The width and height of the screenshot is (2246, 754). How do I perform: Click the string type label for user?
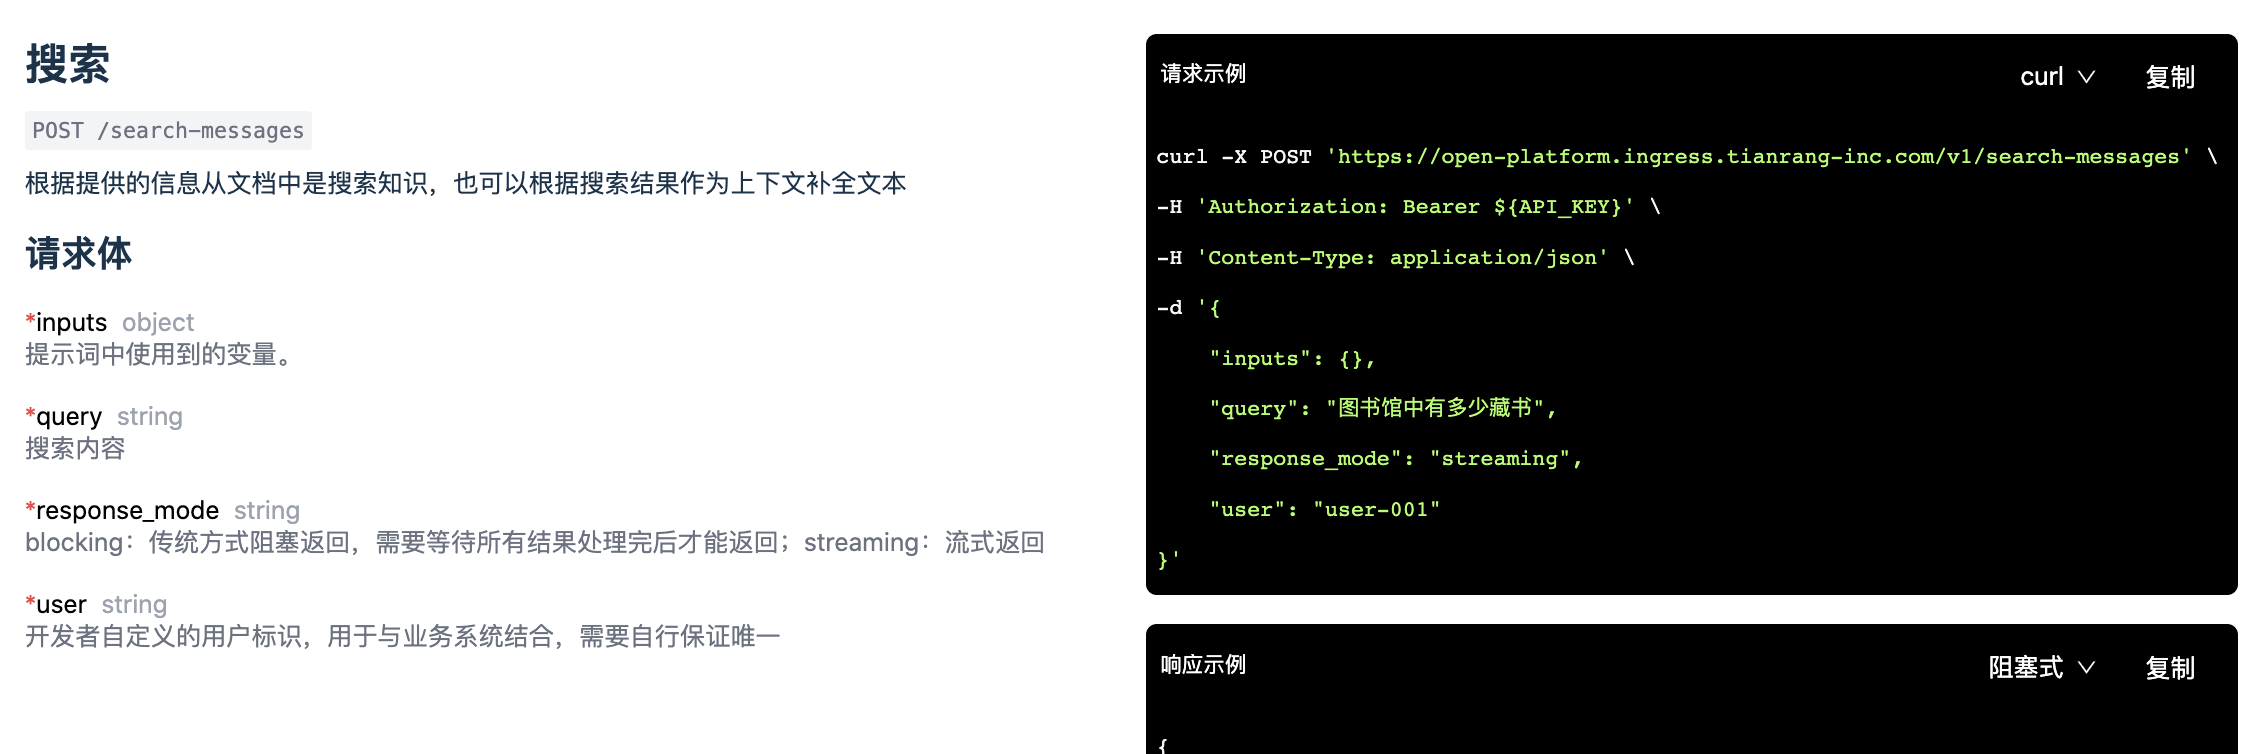pyautogui.click(x=134, y=604)
